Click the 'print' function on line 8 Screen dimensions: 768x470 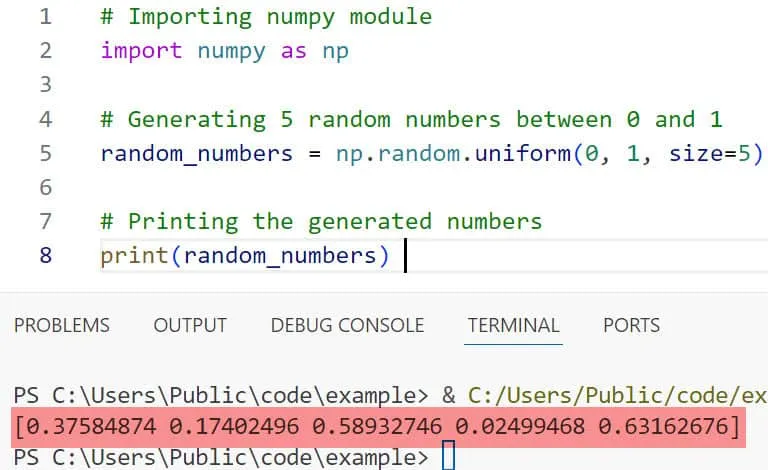pyautogui.click(x=134, y=256)
